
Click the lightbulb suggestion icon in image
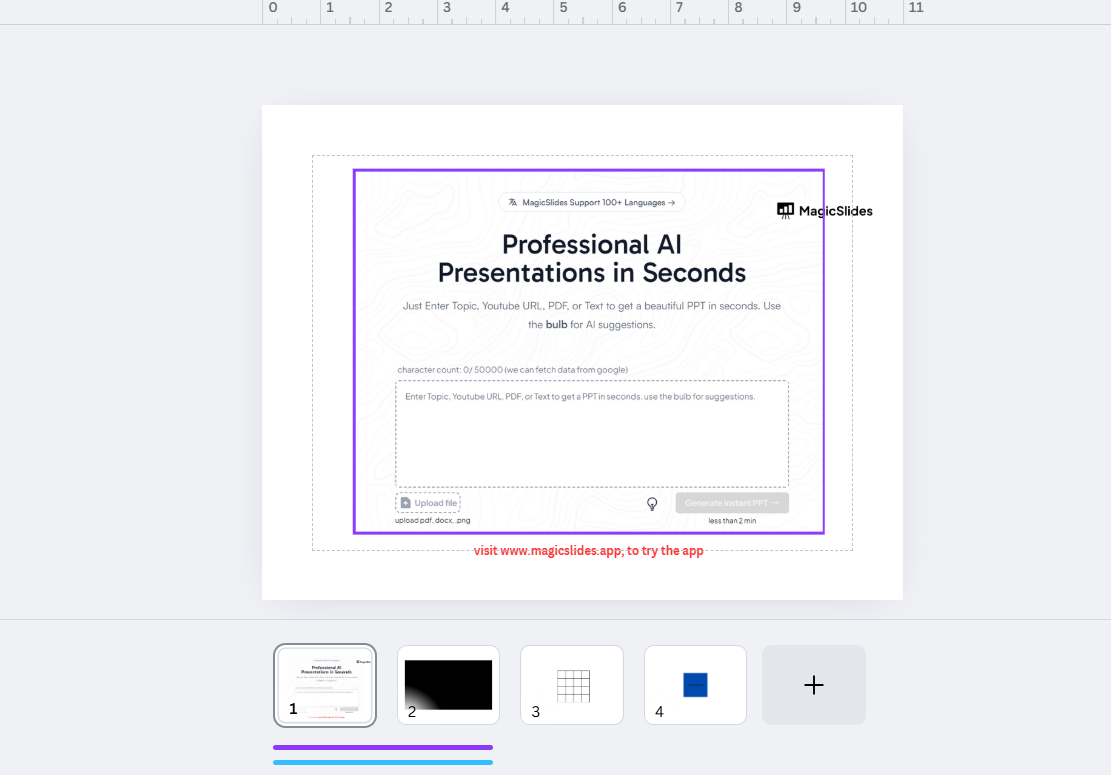[652, 504]
